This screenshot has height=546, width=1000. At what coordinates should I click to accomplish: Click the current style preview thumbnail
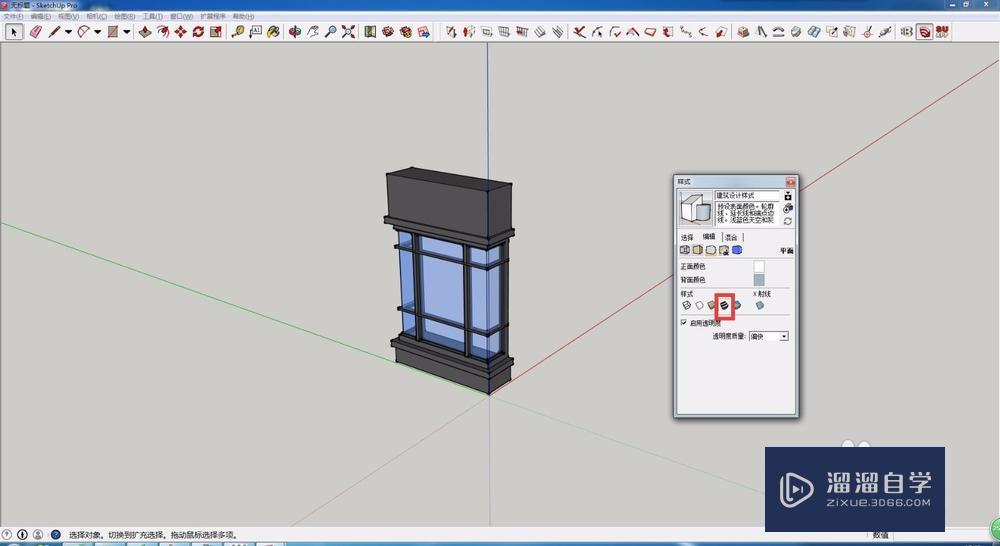point(696,208)
